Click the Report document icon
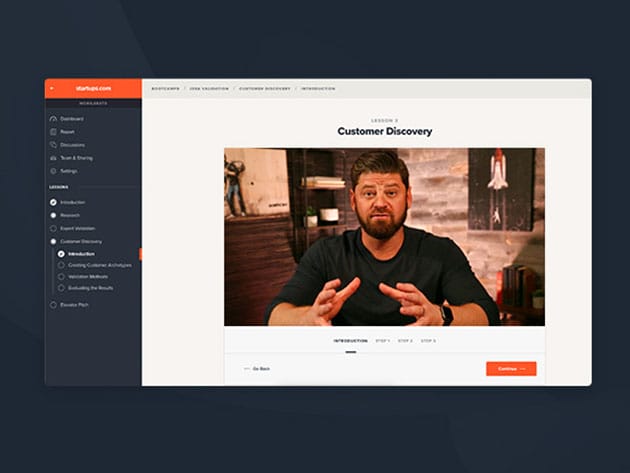 pyautogui.click(x=53, y=132)
